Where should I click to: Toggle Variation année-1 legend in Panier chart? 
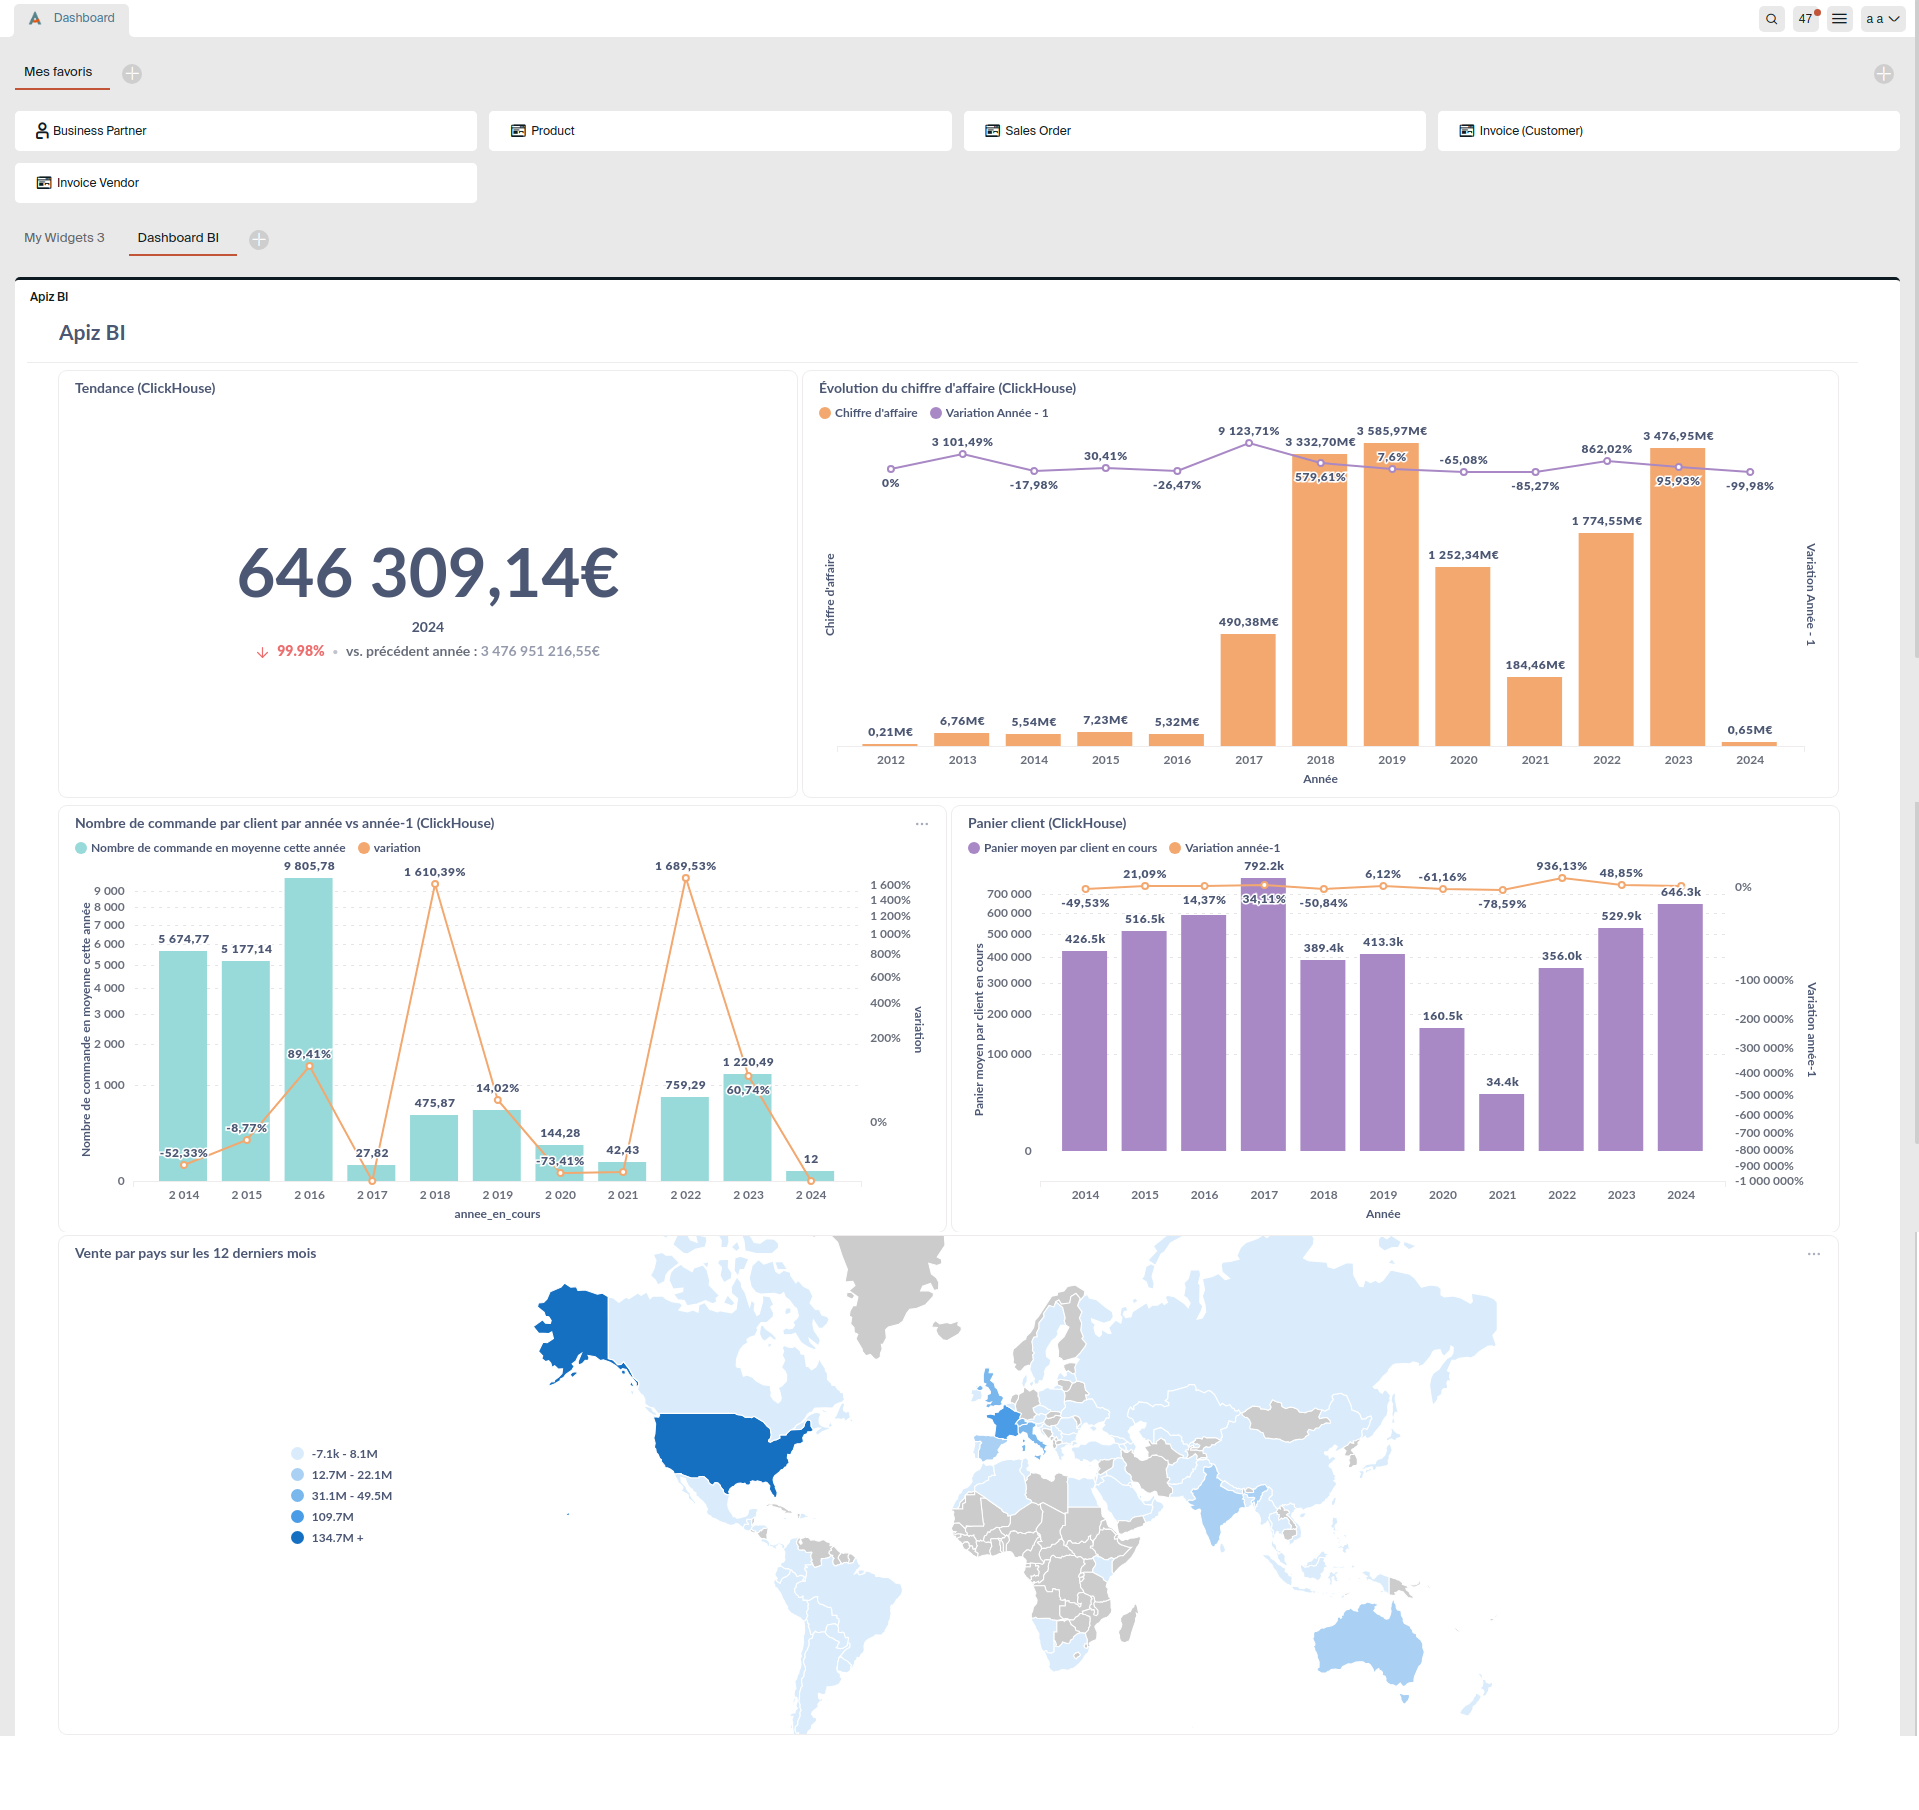1224,848
